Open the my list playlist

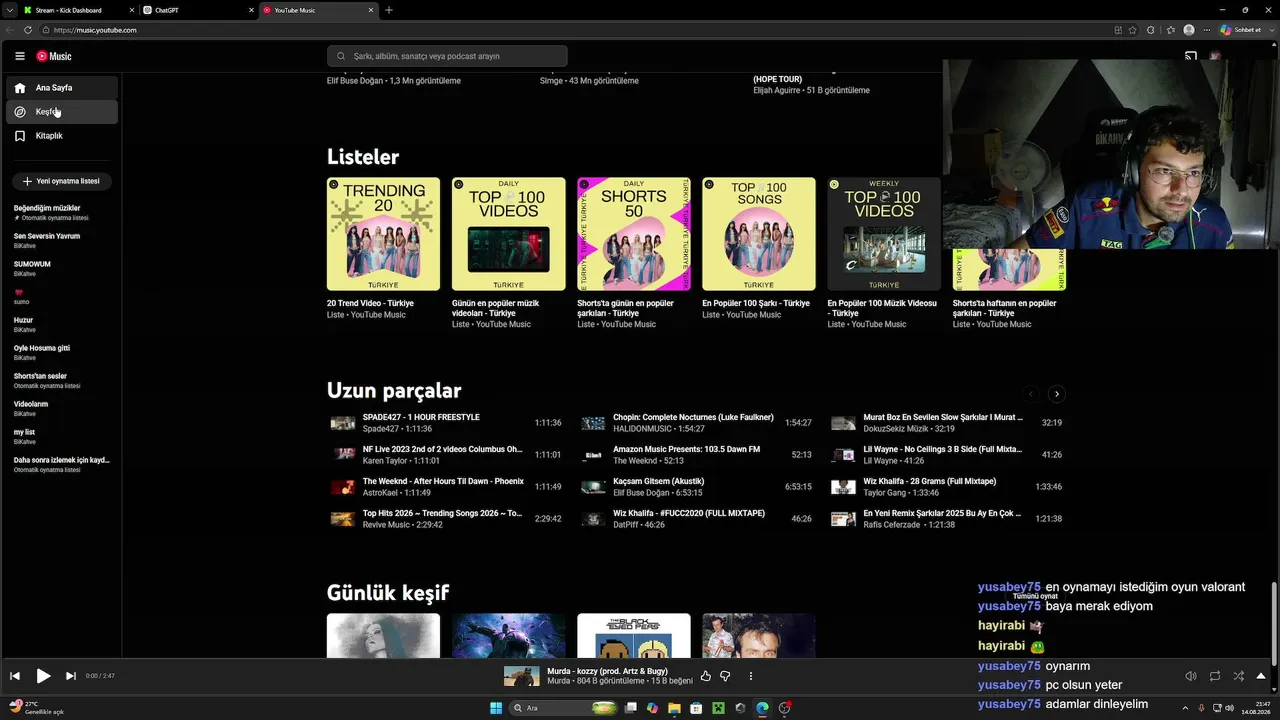pos(62,437)
